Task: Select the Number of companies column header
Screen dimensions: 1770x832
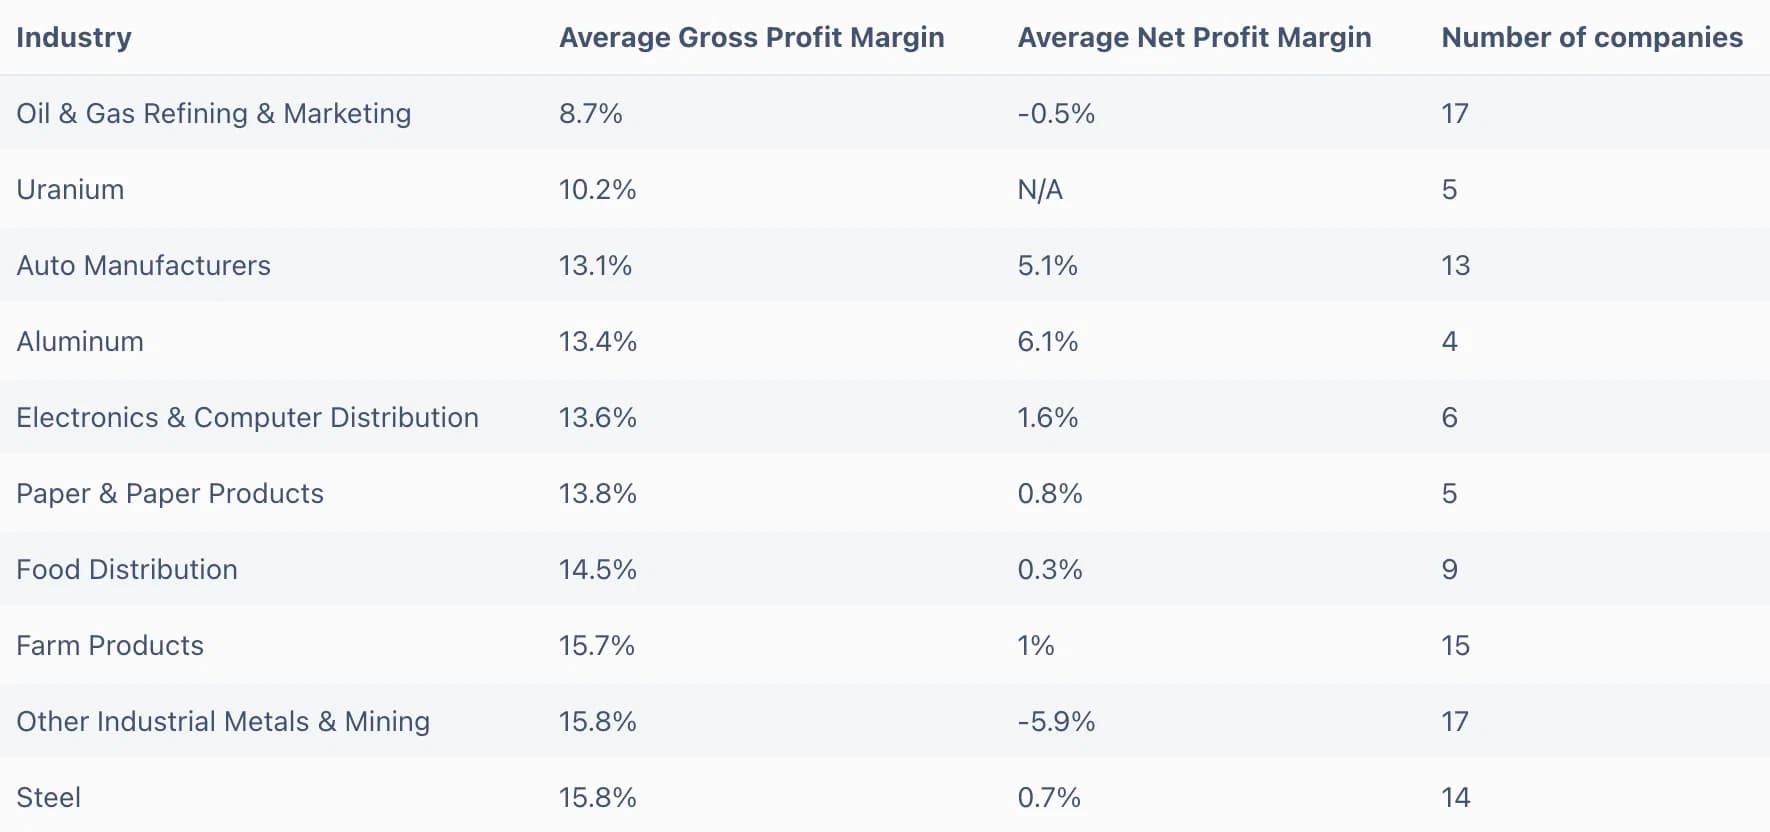Action: [1592, 37]
